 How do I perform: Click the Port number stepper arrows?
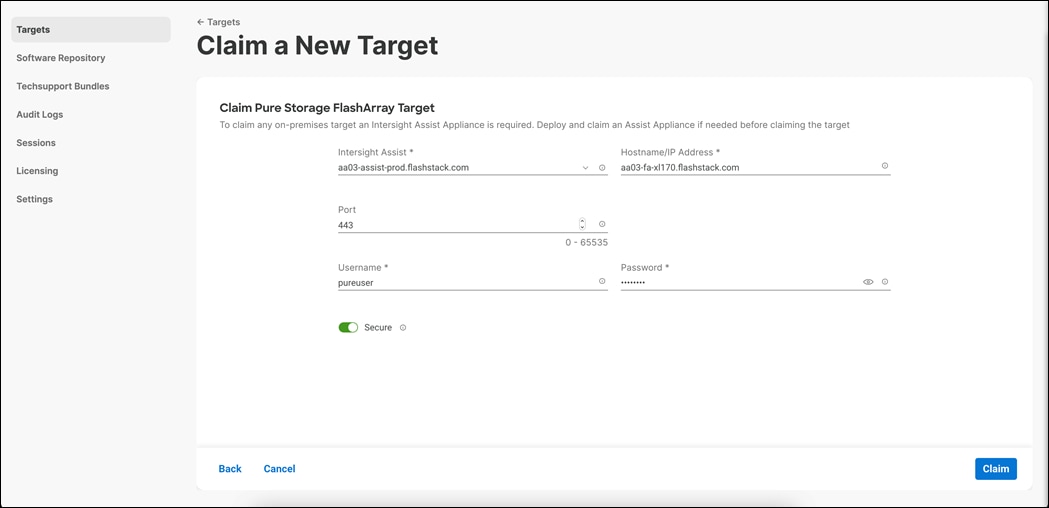[x=582, y=225]
